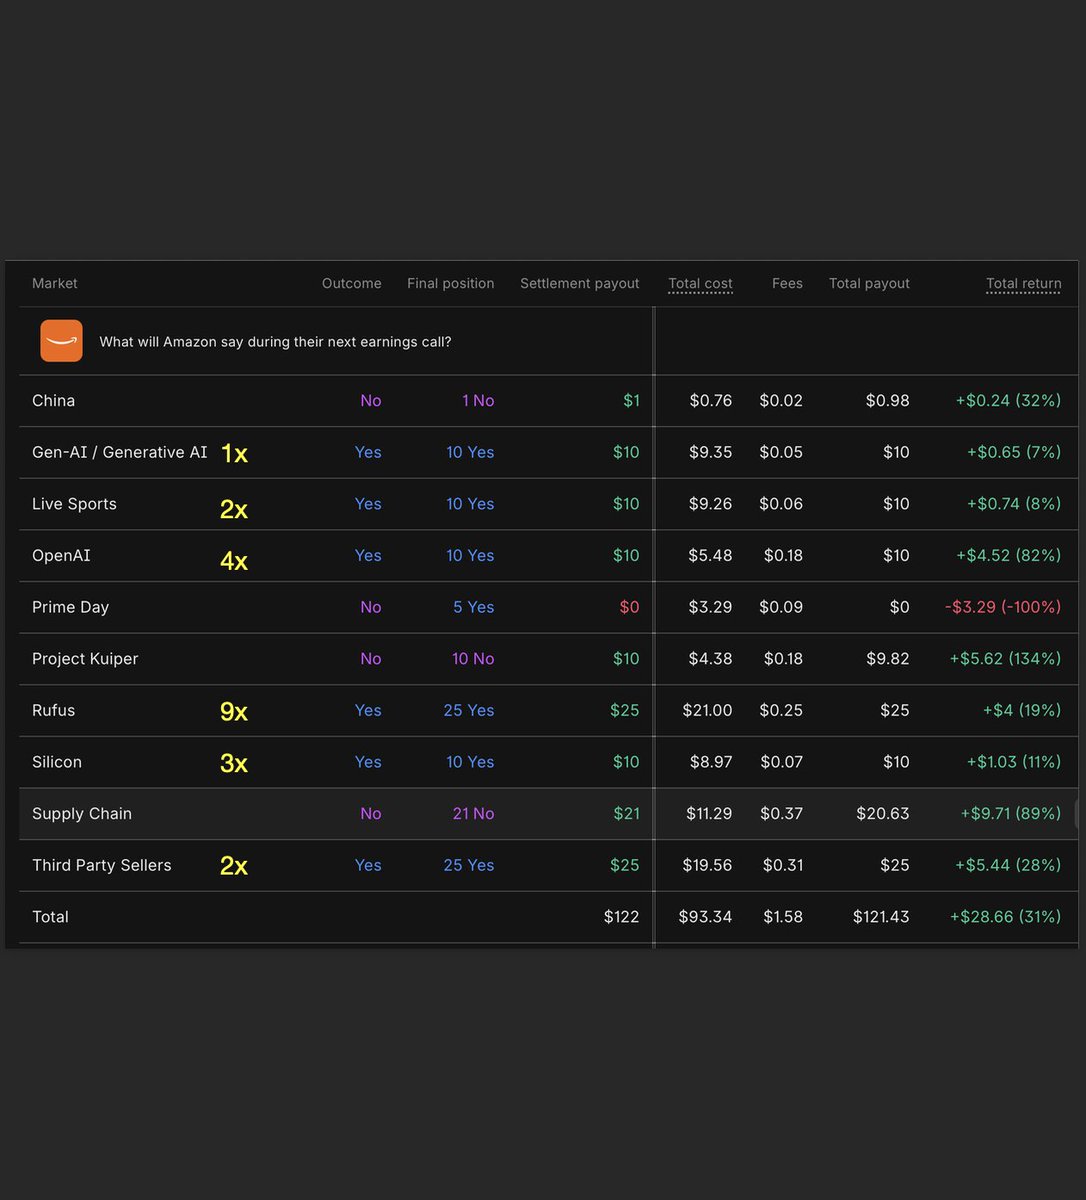Click the +$4.52 (82%) return for OpenAI
1086x1200 pixels.
[x=1008, y=556]
